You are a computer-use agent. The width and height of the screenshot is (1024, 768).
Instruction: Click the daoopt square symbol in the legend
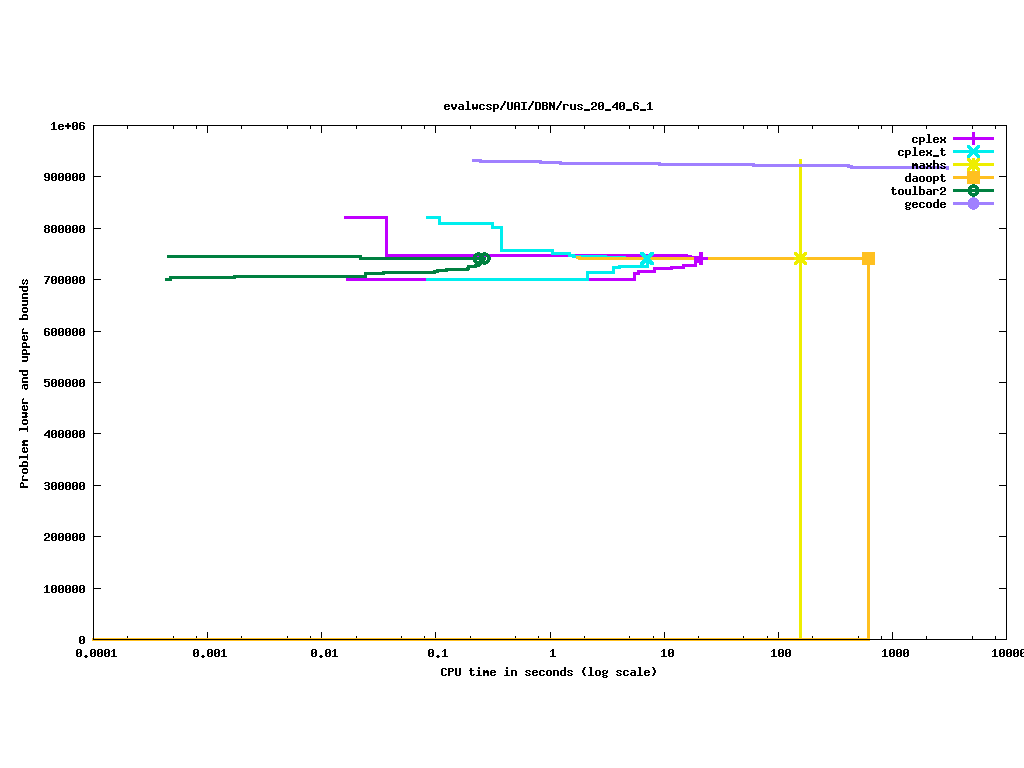coord(973,178)
